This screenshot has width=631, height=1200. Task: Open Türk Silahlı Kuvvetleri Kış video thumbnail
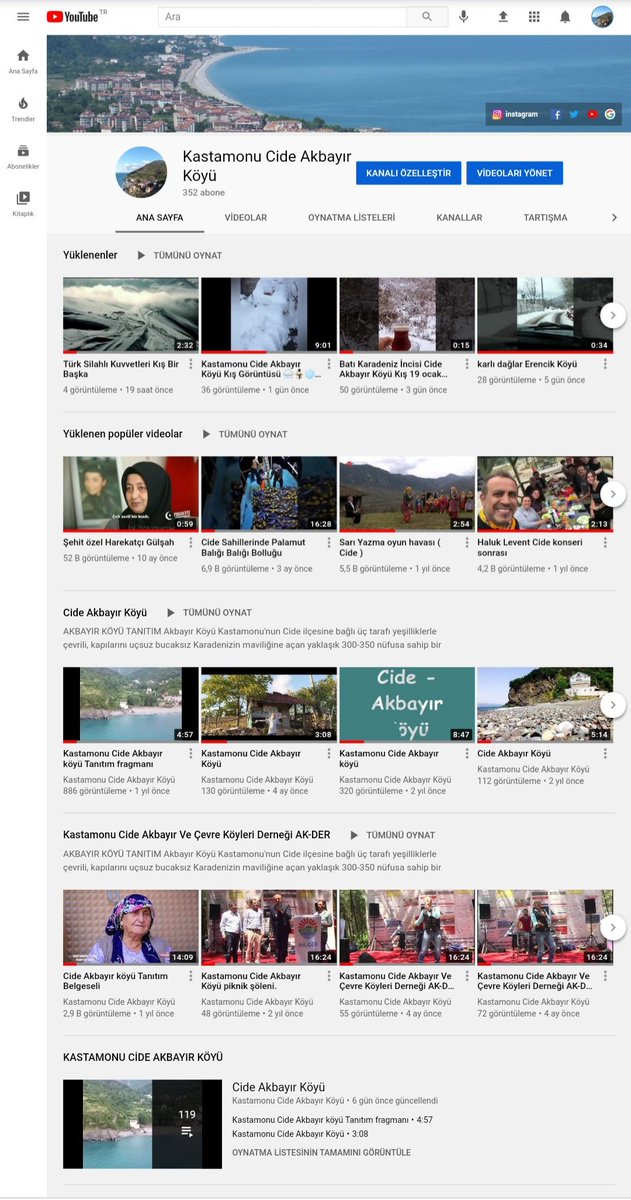(x=131, y=315)
